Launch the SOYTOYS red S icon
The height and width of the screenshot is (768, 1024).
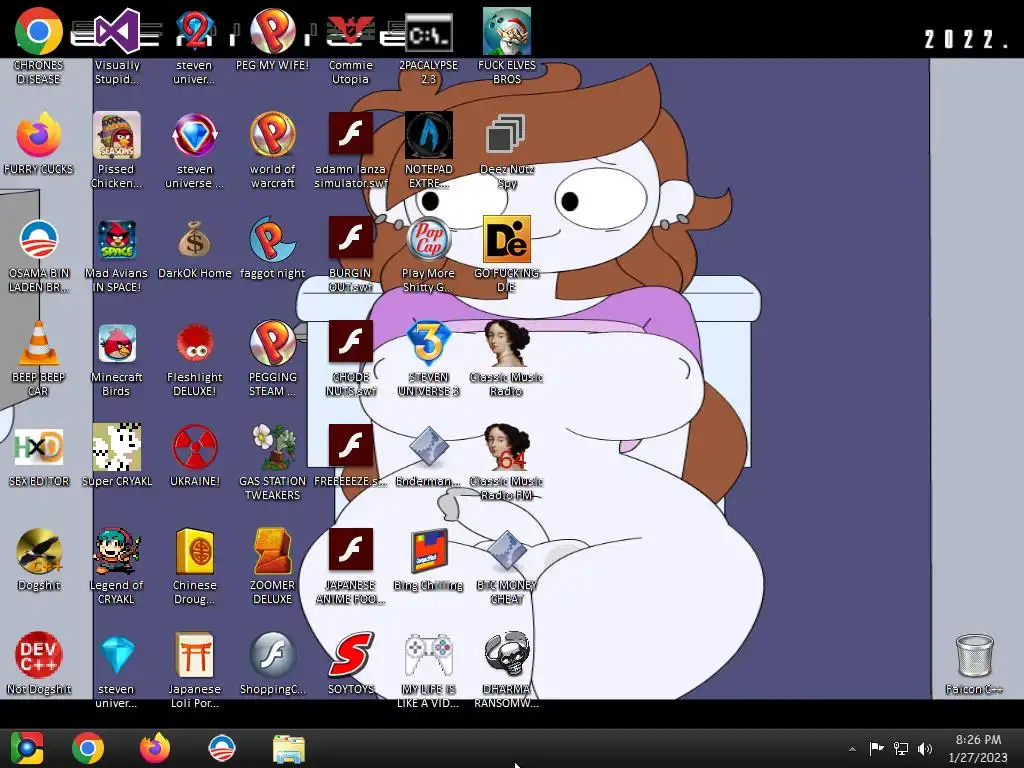coord(351,655)
